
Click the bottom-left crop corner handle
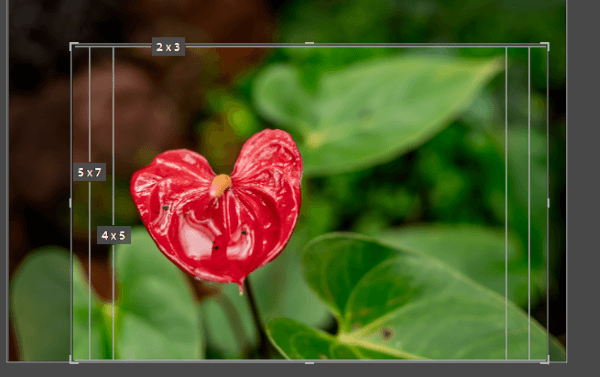pos(73,359)
